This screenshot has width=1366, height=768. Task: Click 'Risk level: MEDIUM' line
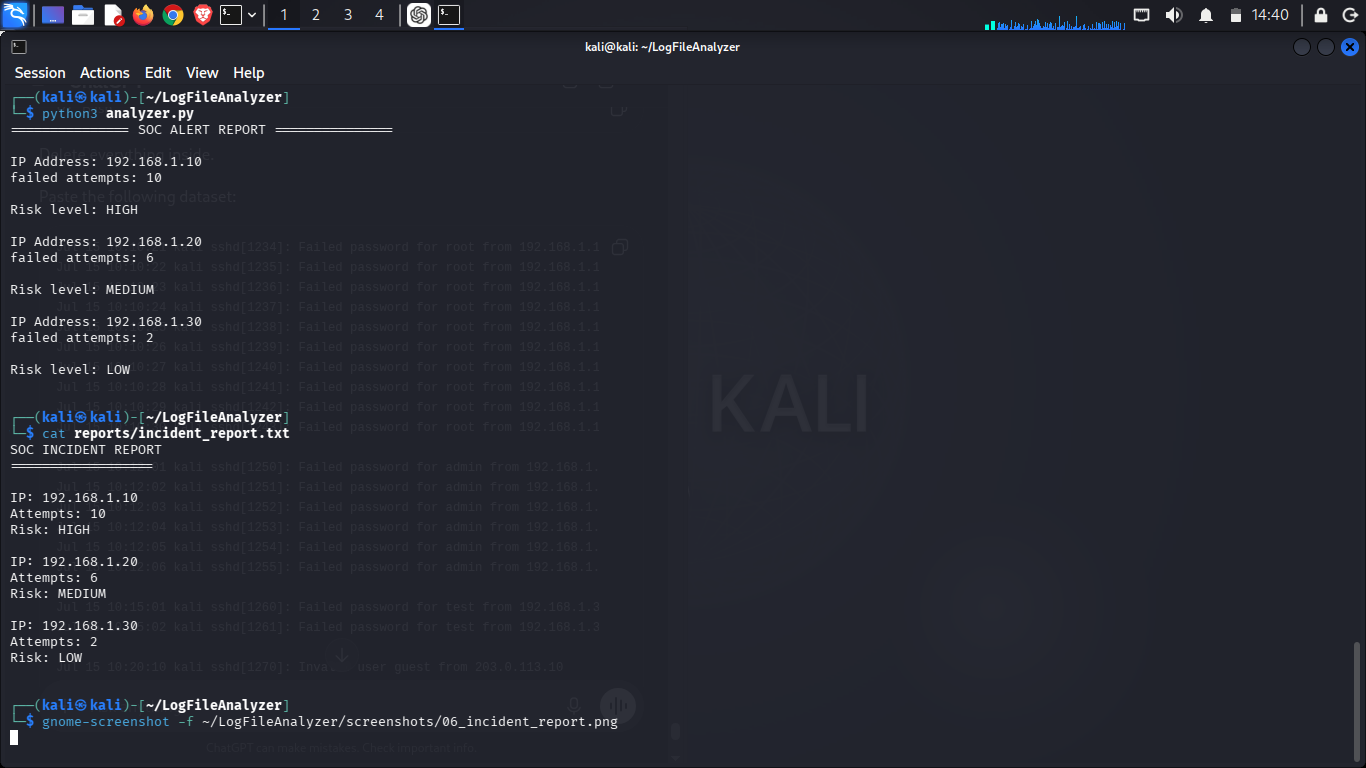(82, 289)
